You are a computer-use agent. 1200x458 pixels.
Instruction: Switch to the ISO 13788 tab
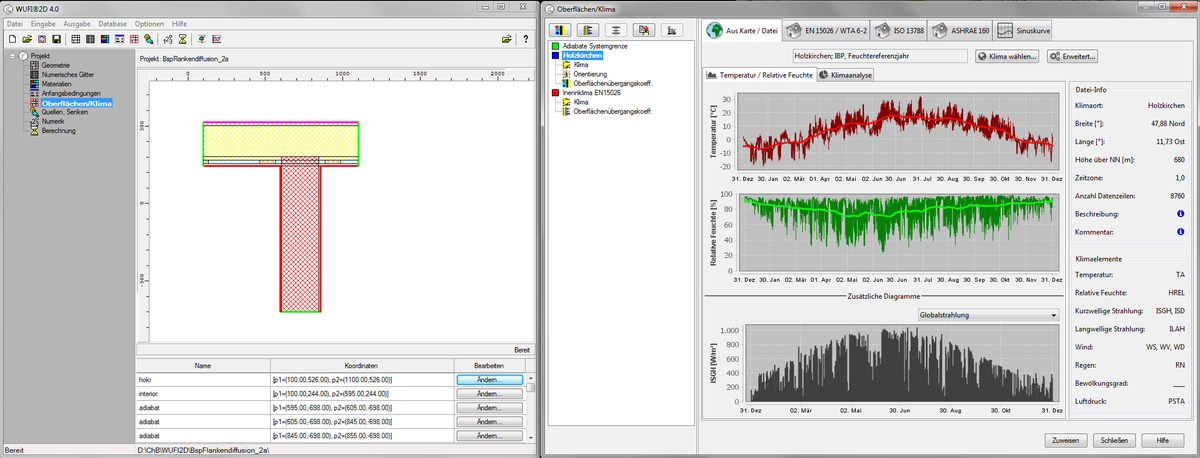899,31
